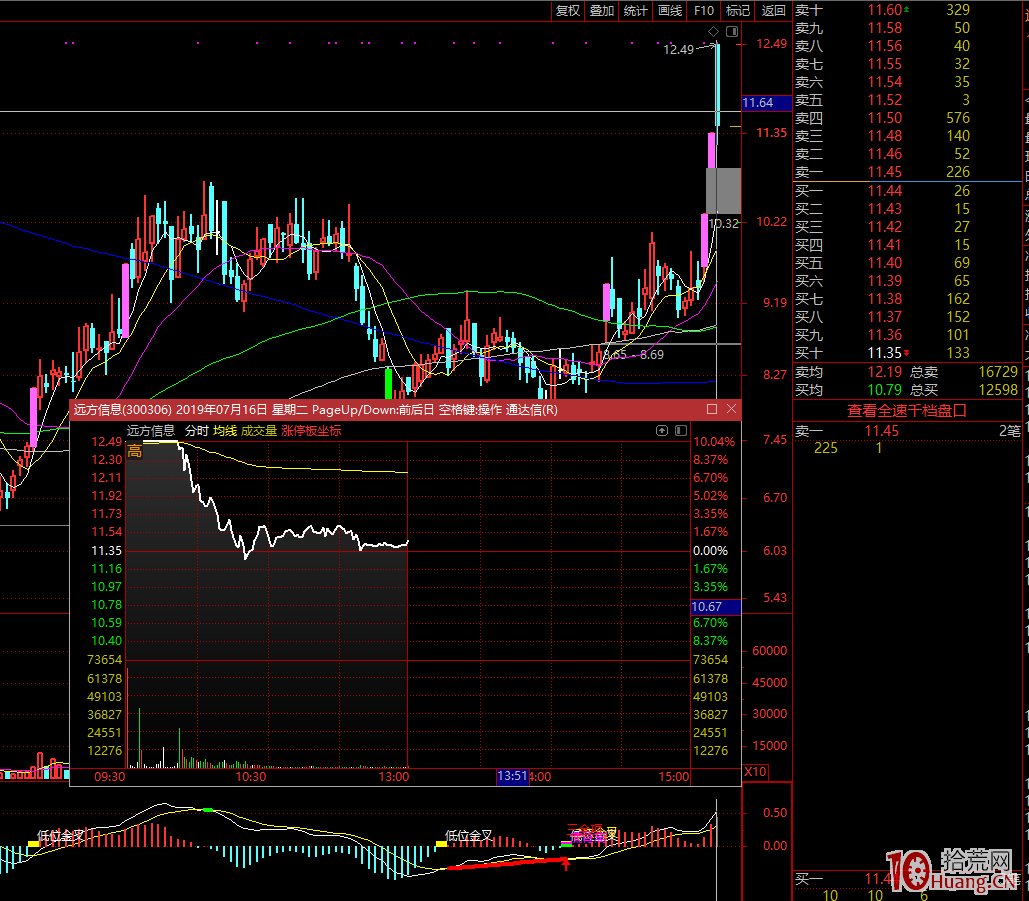Screen dimensions: 1029x901
Task: Open the 统计 statistics menu
Action: coord(635,10)
